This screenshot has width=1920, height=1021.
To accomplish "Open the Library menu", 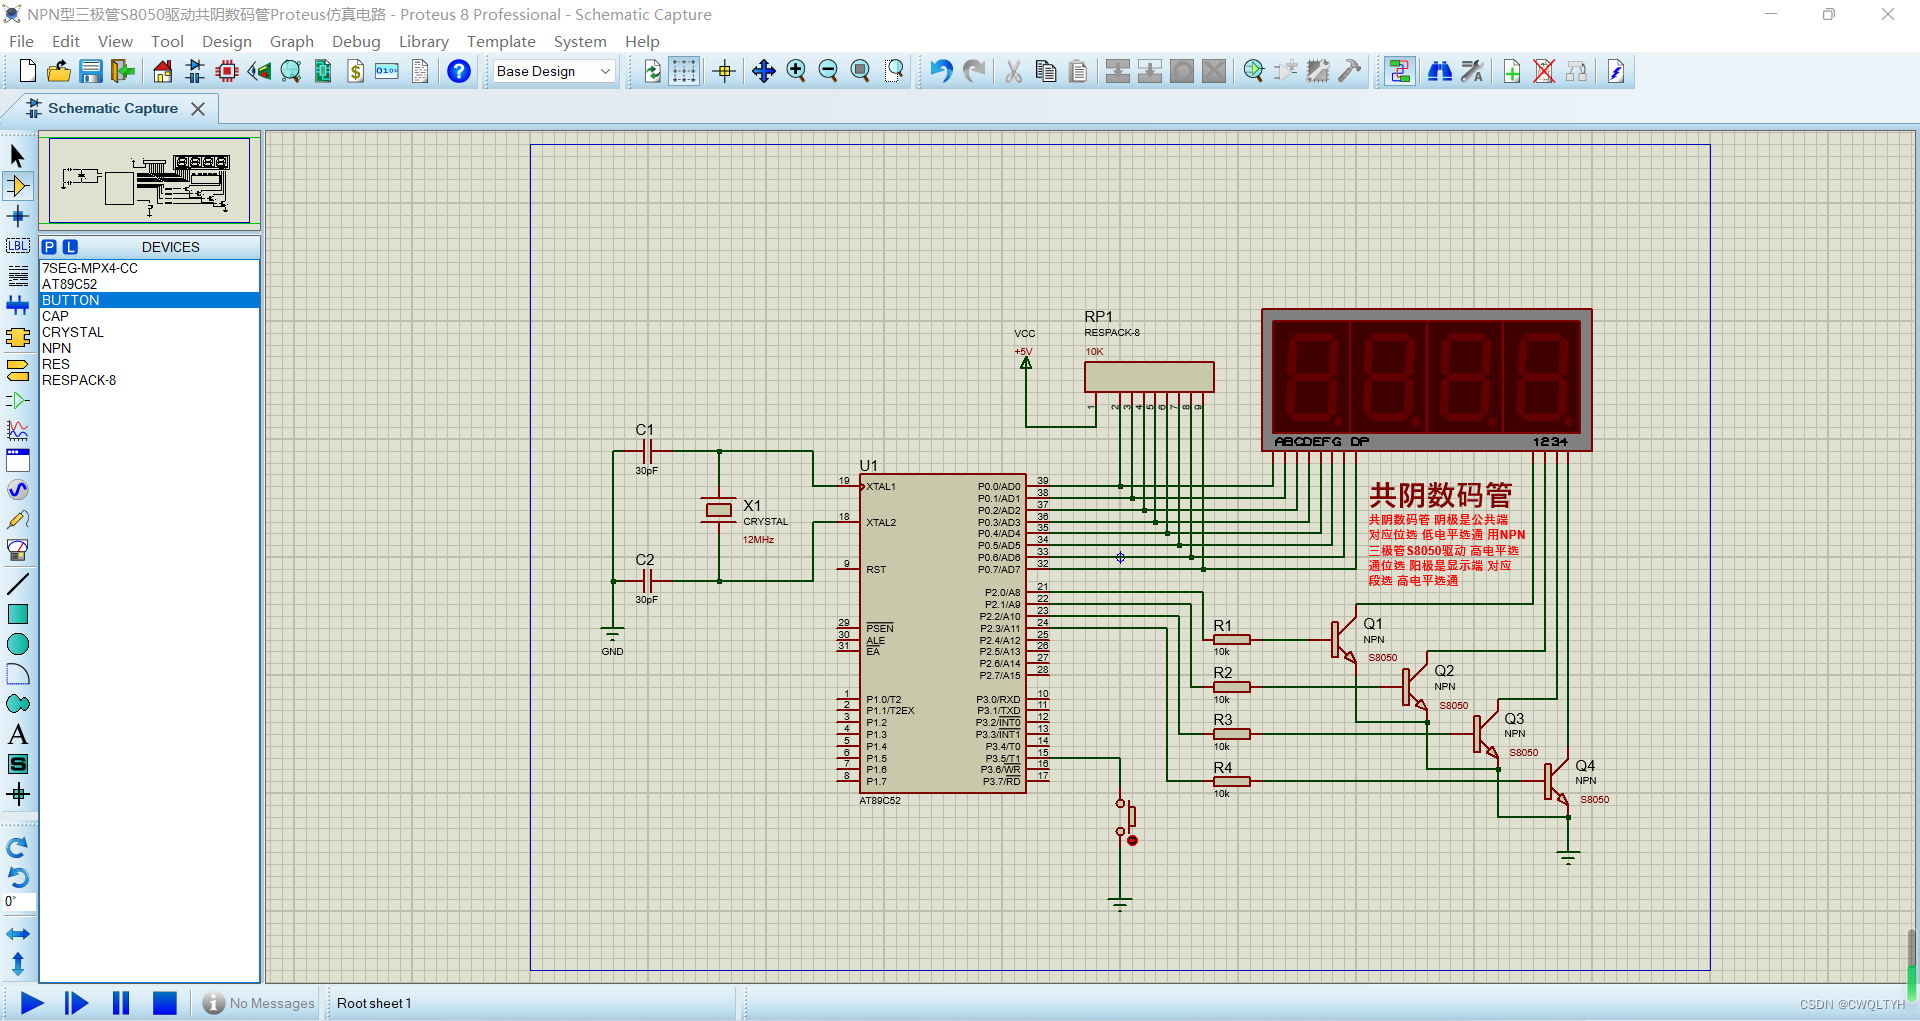I will tap(424, 41).
